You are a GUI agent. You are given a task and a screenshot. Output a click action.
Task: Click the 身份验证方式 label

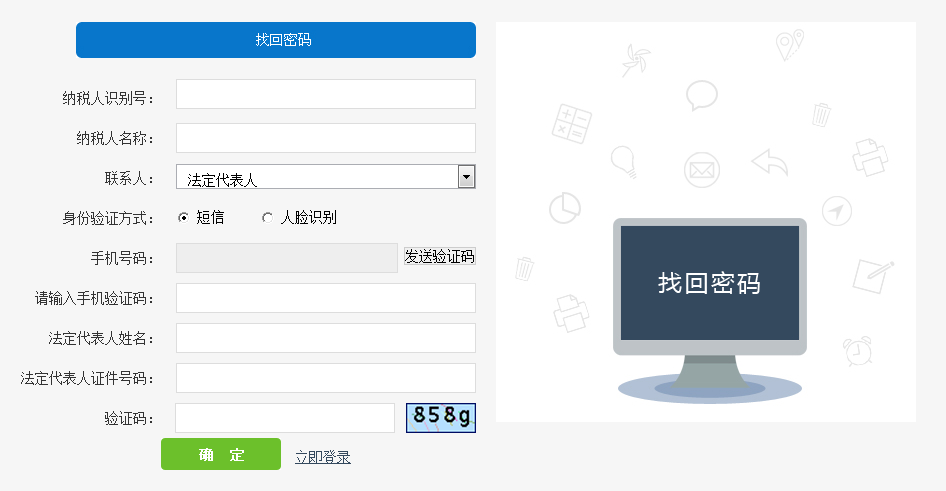[x=108, y=218]
